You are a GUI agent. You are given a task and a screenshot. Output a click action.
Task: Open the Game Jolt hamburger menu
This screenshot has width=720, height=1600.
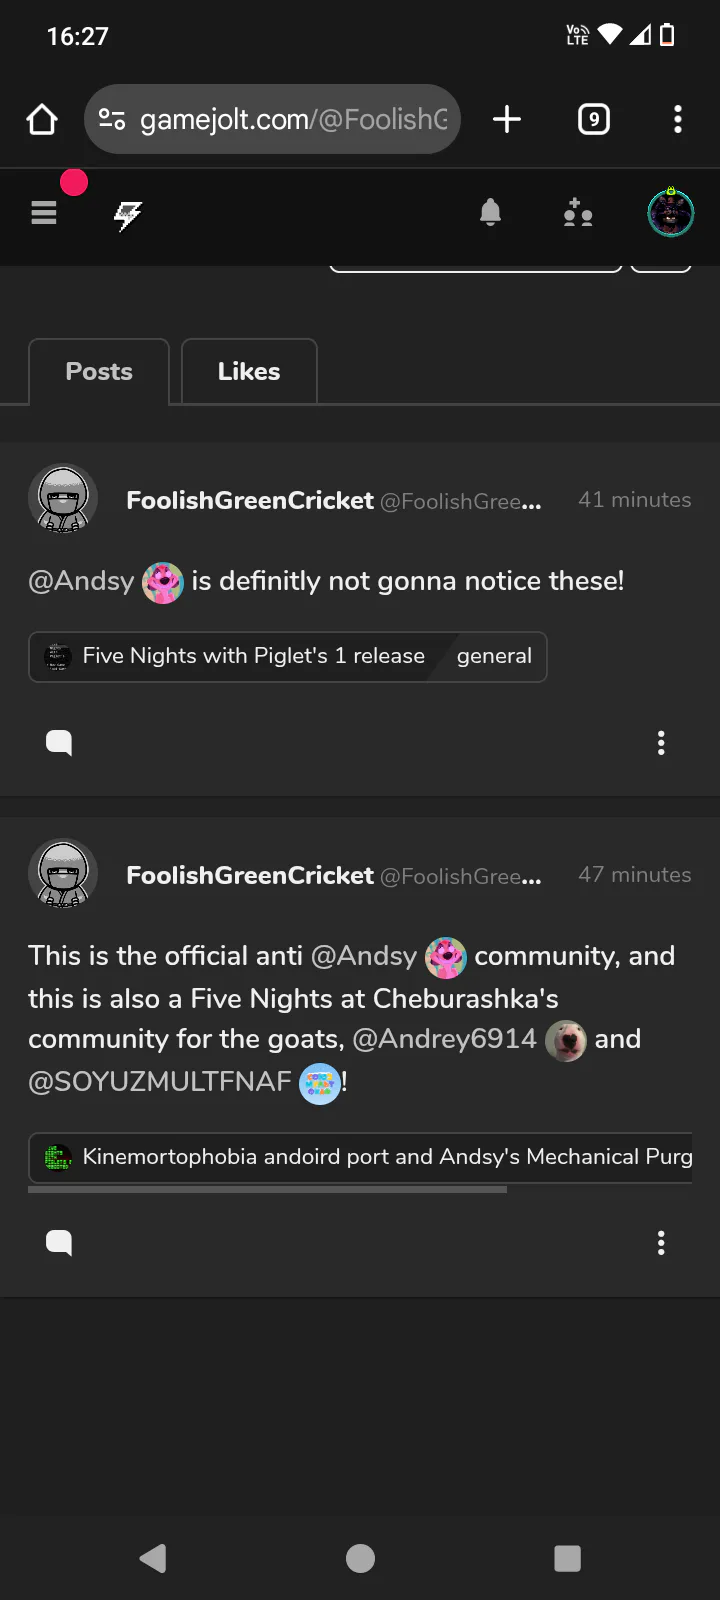tap(44, 212)
